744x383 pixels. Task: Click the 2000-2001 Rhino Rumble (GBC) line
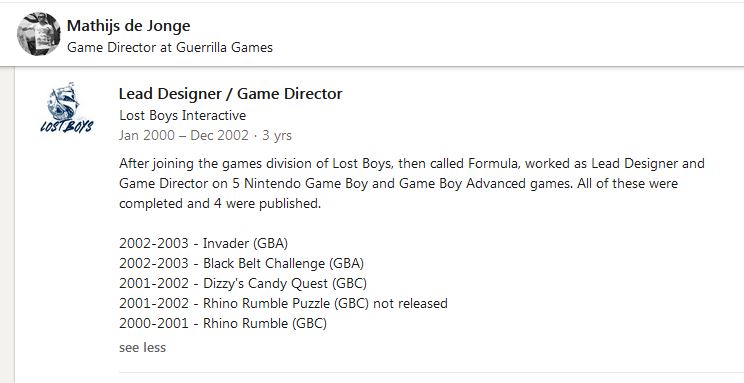(223, 323)
